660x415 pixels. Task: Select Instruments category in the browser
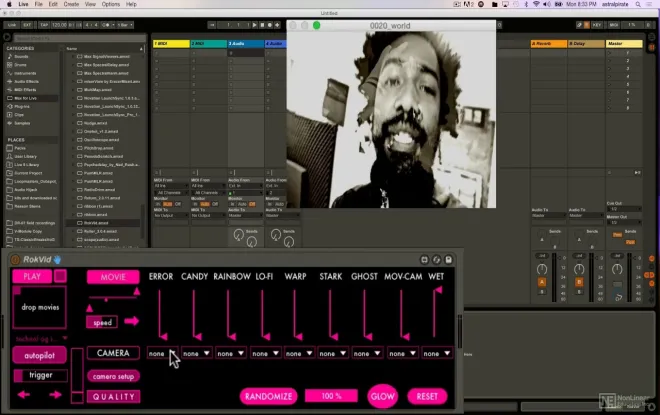[x=25, y=73]
